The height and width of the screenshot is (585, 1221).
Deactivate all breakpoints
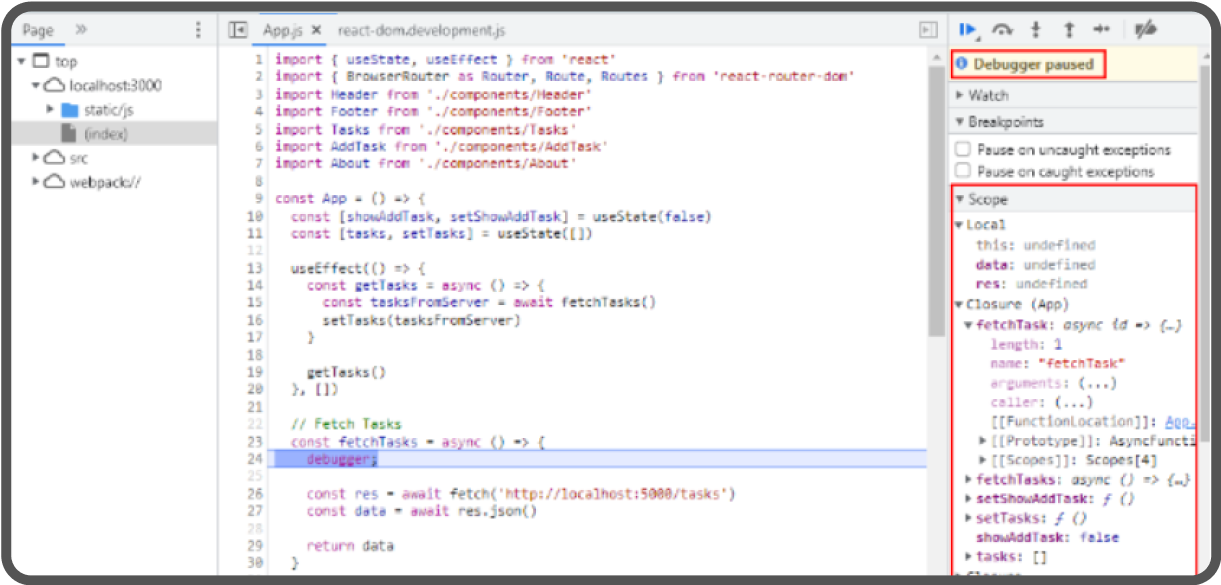1144,29
